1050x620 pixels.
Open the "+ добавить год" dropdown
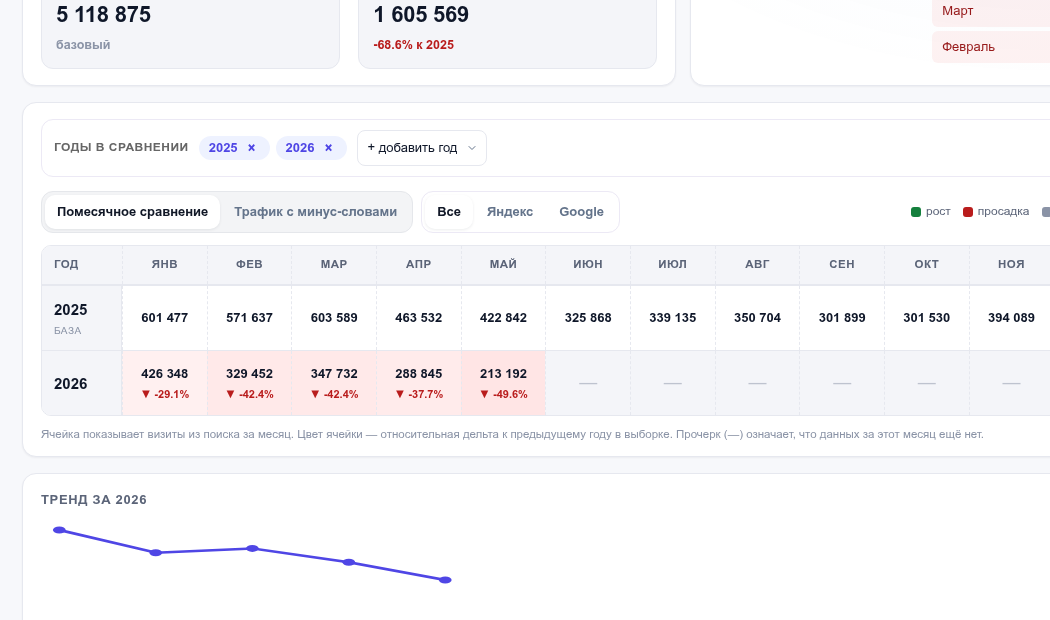click(422, 148)
